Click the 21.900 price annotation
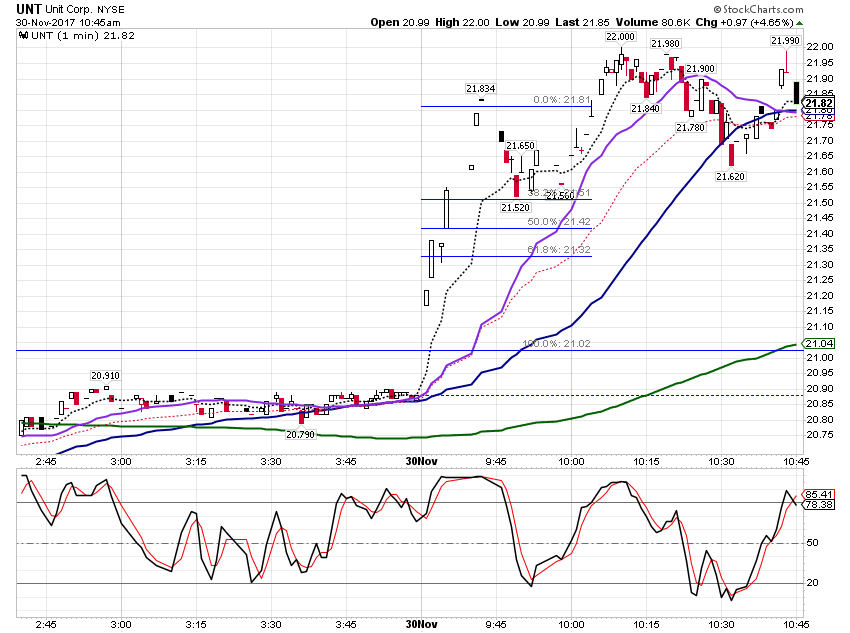Screen dimensions: 850x633 click(x=700, y=69)
